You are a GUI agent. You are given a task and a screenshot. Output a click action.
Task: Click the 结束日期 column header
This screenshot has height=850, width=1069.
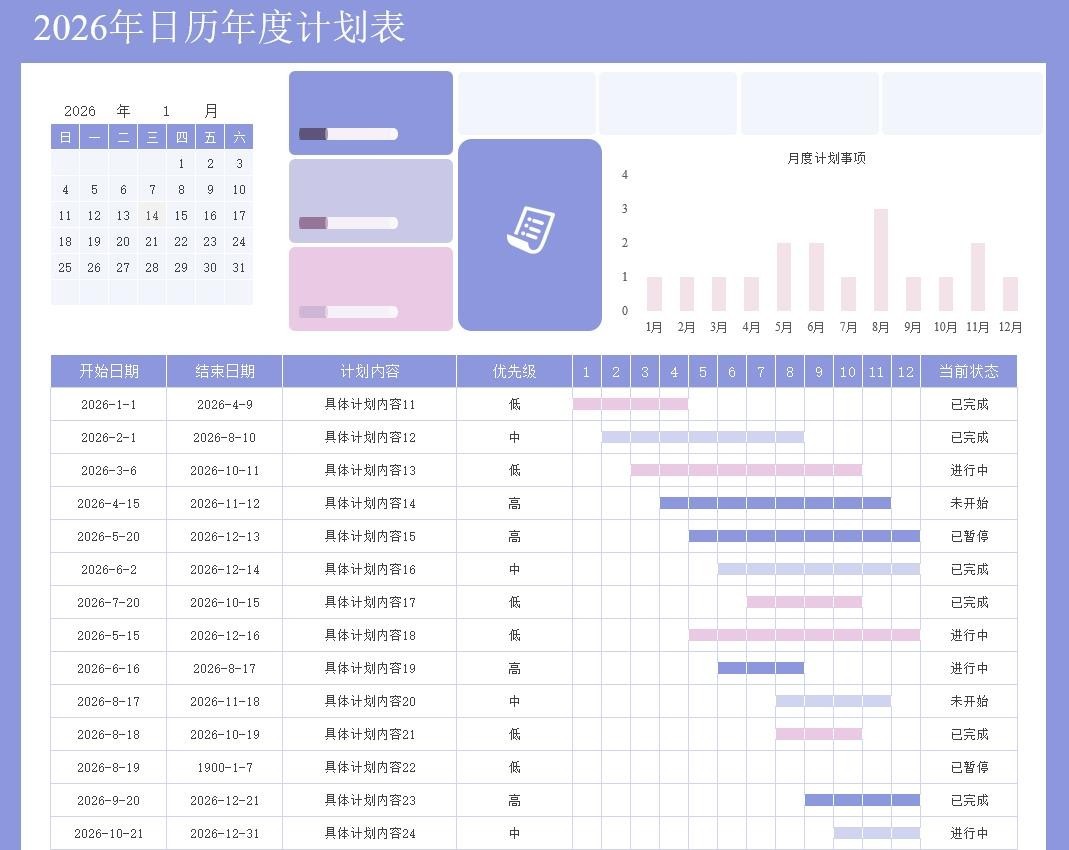click(224, 371)
